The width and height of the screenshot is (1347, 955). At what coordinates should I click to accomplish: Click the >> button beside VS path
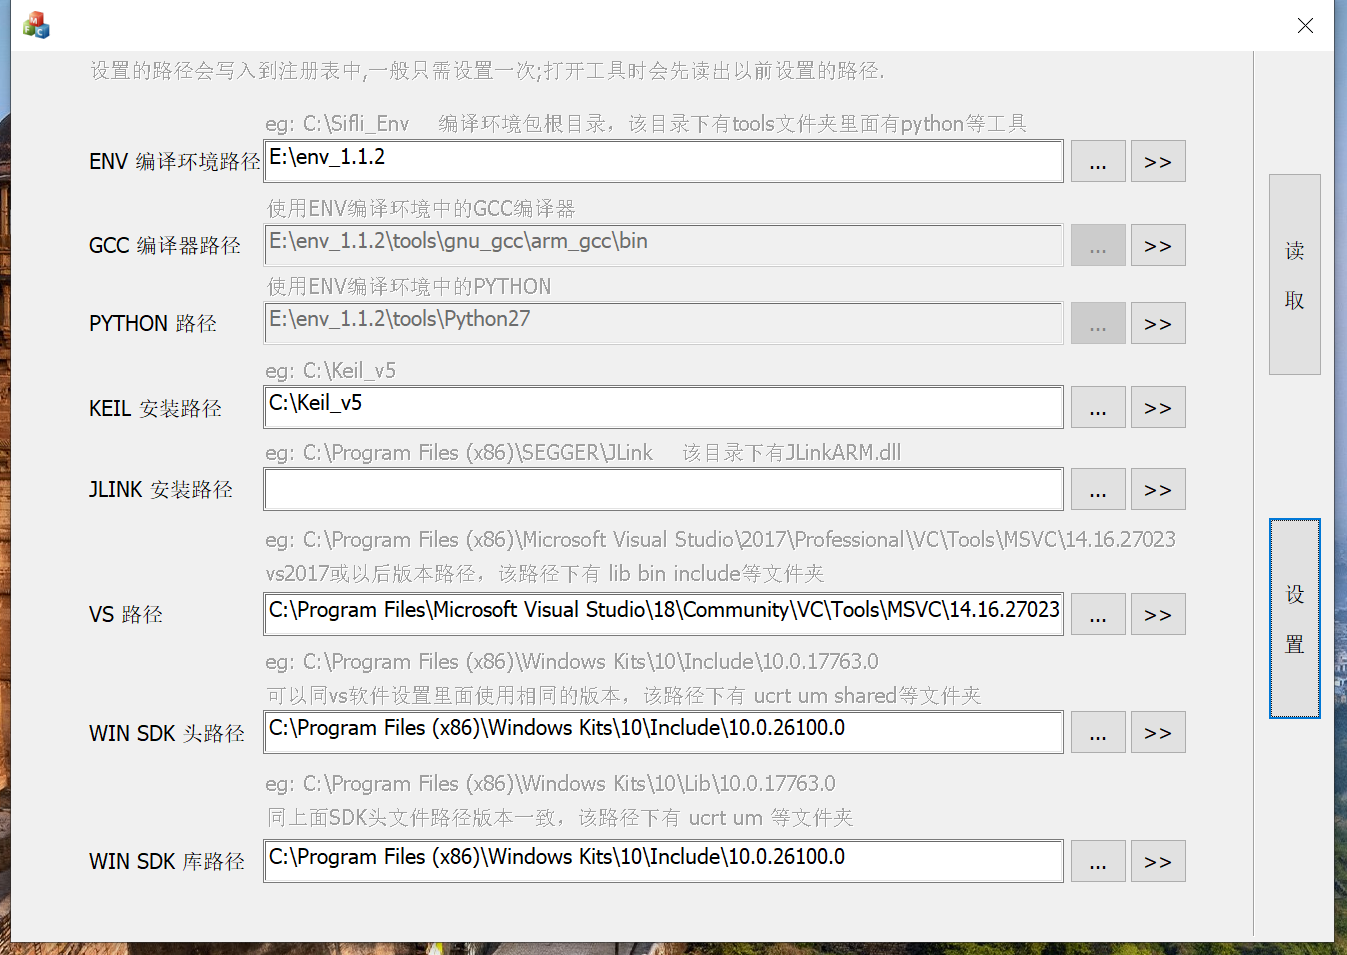point(1158,615)
